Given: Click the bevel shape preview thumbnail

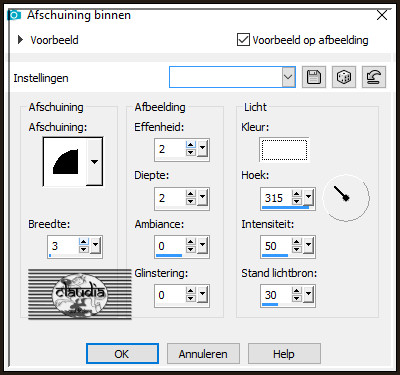Looking at the screenshot, I should coord(65,162).
